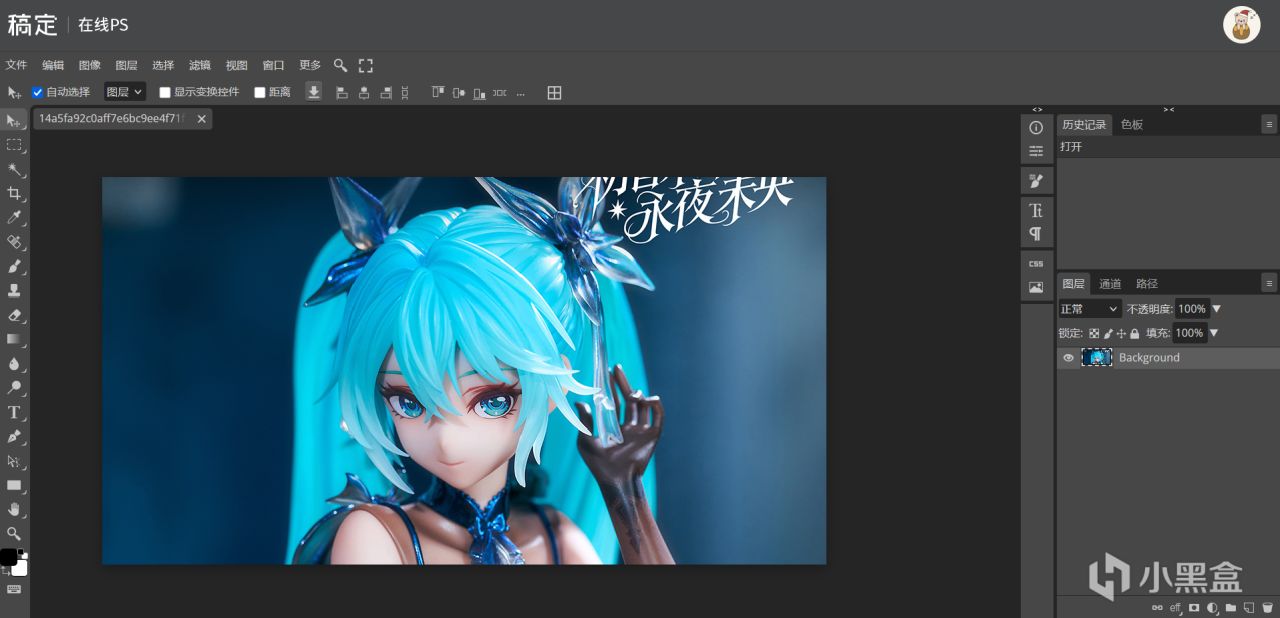Select the Rectangular Marquee tool
The image size is (1280, 618).
14,145
